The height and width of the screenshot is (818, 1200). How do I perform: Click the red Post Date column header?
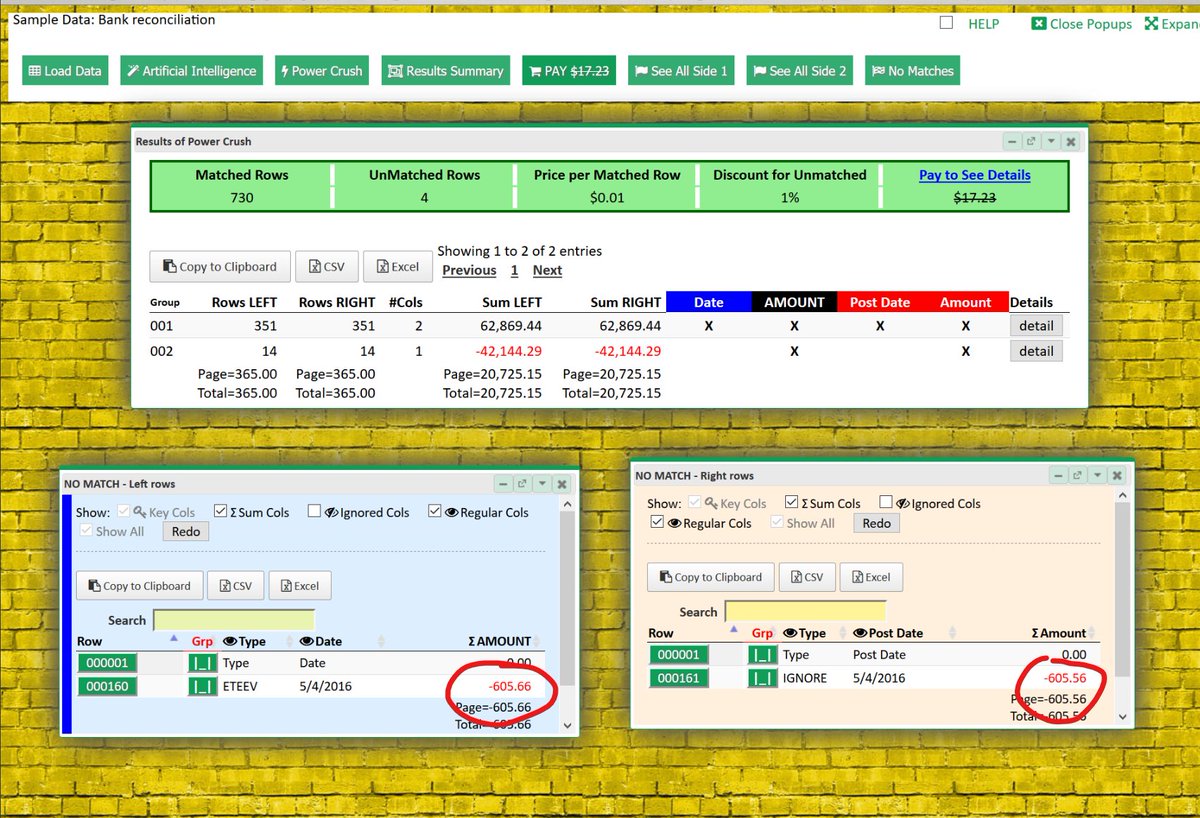[880, 302]
